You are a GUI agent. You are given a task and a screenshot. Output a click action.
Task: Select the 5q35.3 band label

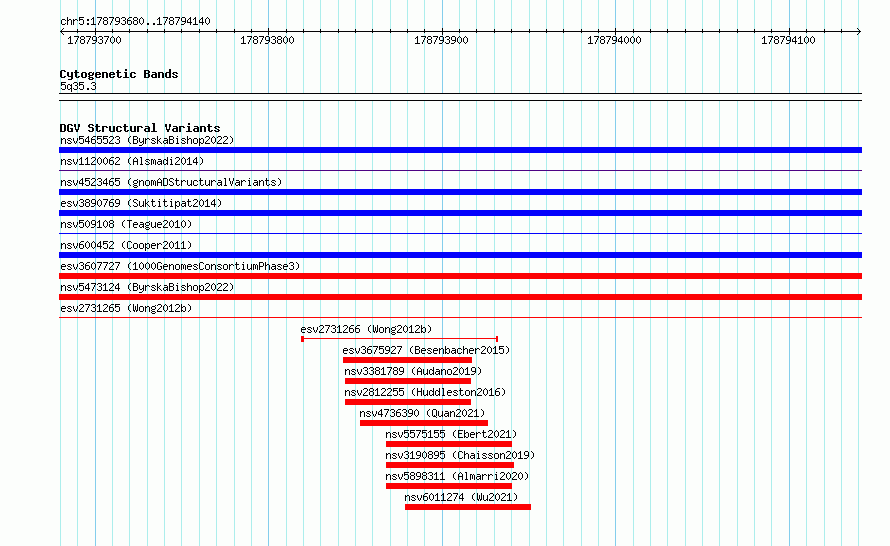[x=78, y=86]
